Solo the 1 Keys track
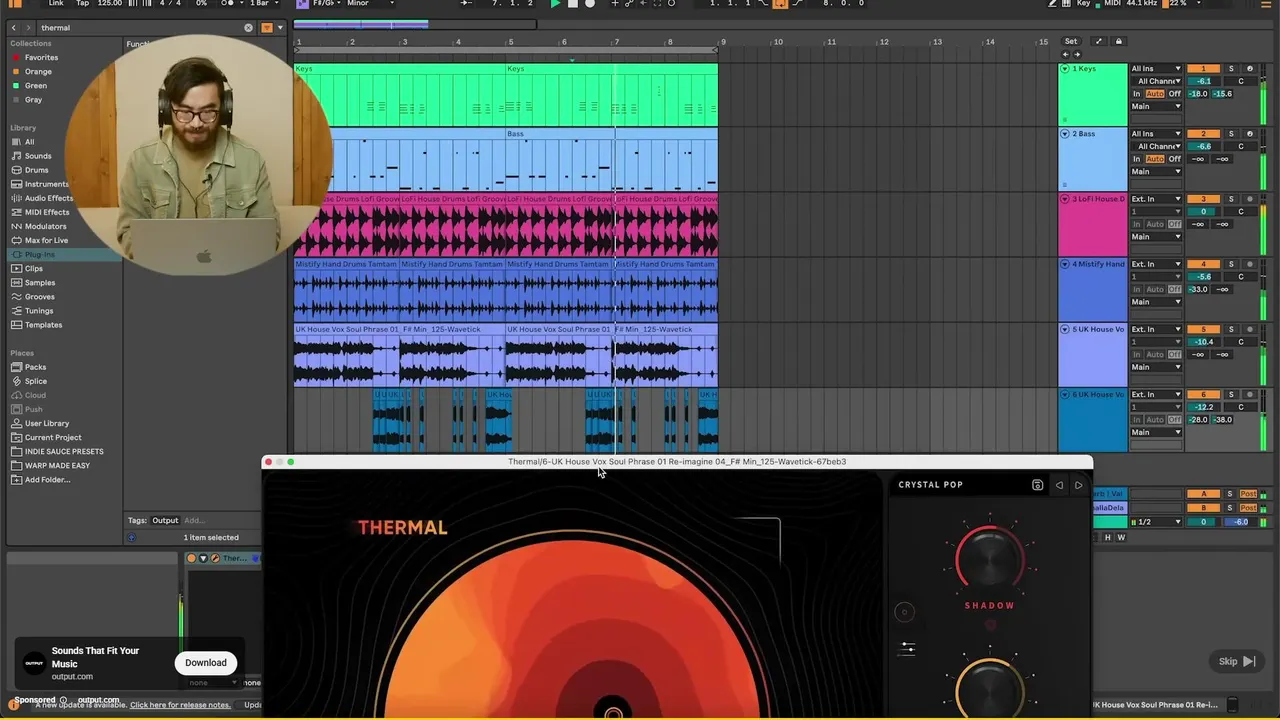Screen dimensions: 1280x720 click(1231, 69)
